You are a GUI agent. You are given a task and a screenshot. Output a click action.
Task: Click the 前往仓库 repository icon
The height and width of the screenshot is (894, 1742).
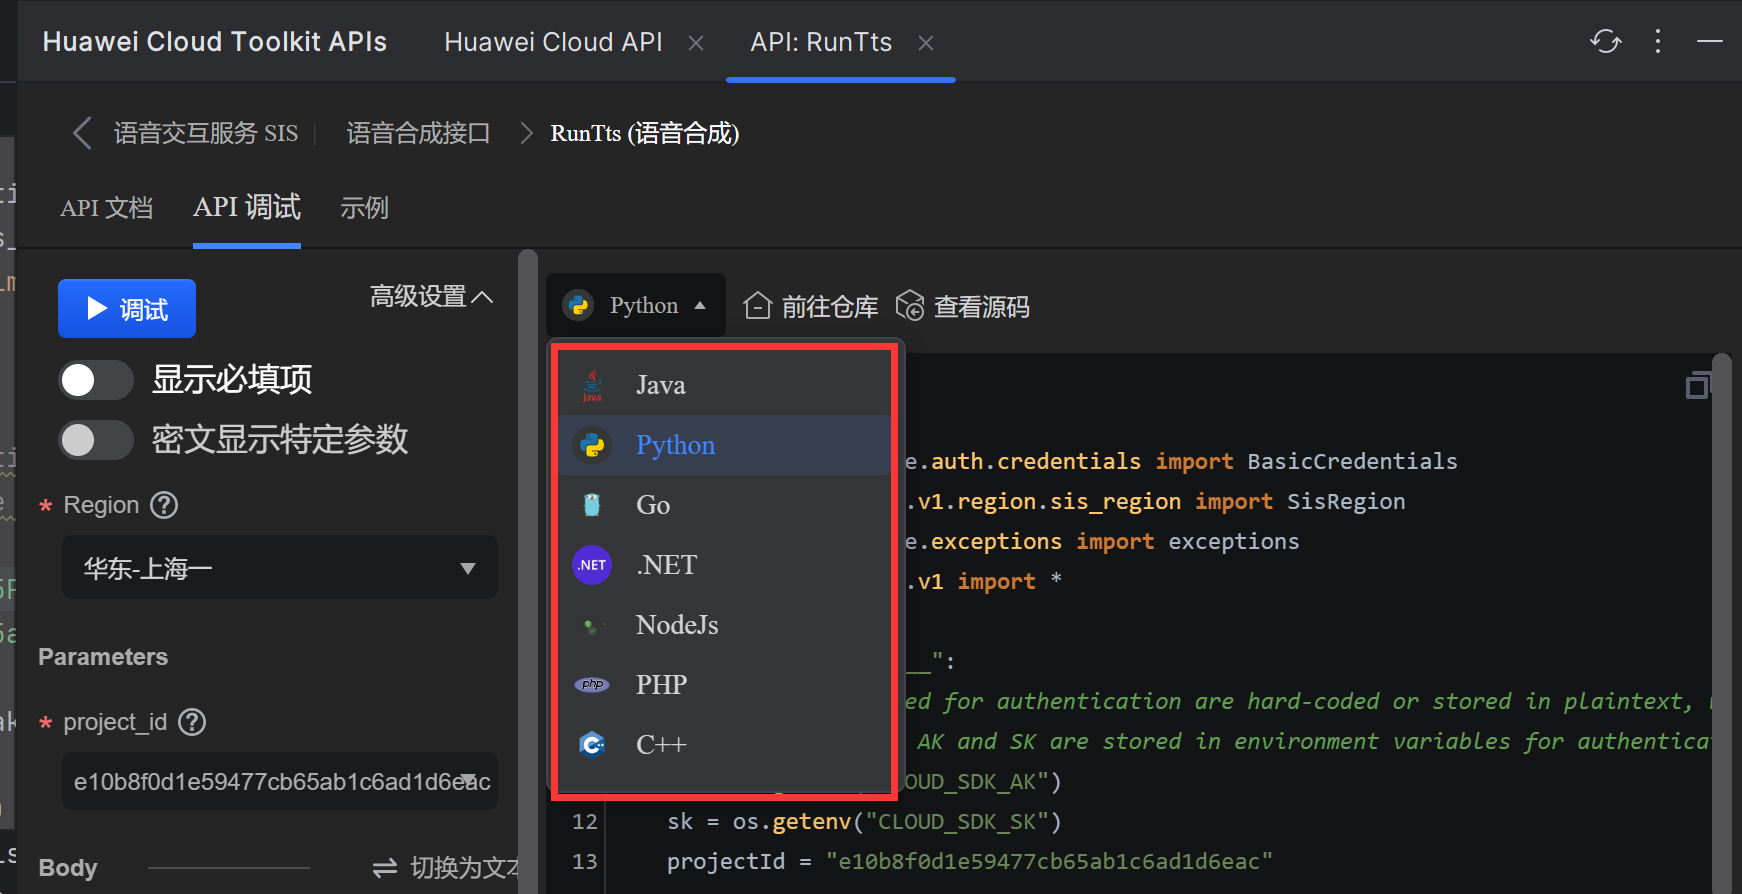coord(758,306)
